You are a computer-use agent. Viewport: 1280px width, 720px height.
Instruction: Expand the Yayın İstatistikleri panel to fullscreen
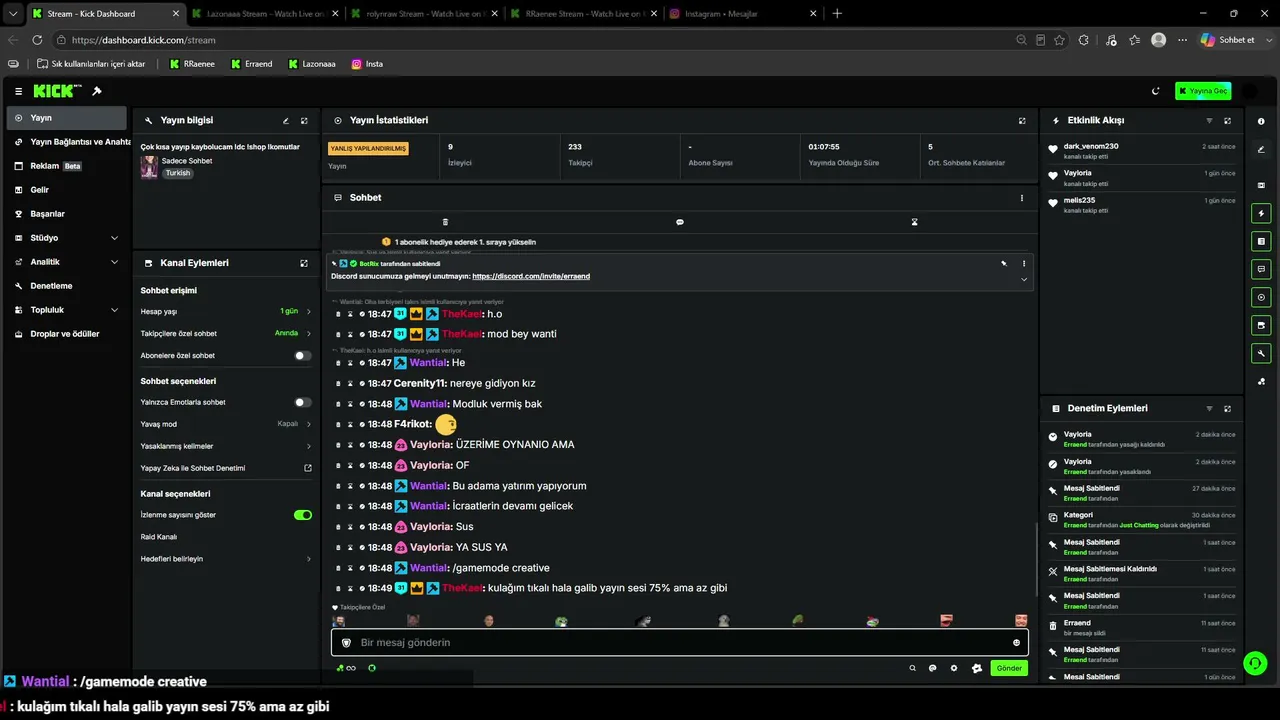1022,121
